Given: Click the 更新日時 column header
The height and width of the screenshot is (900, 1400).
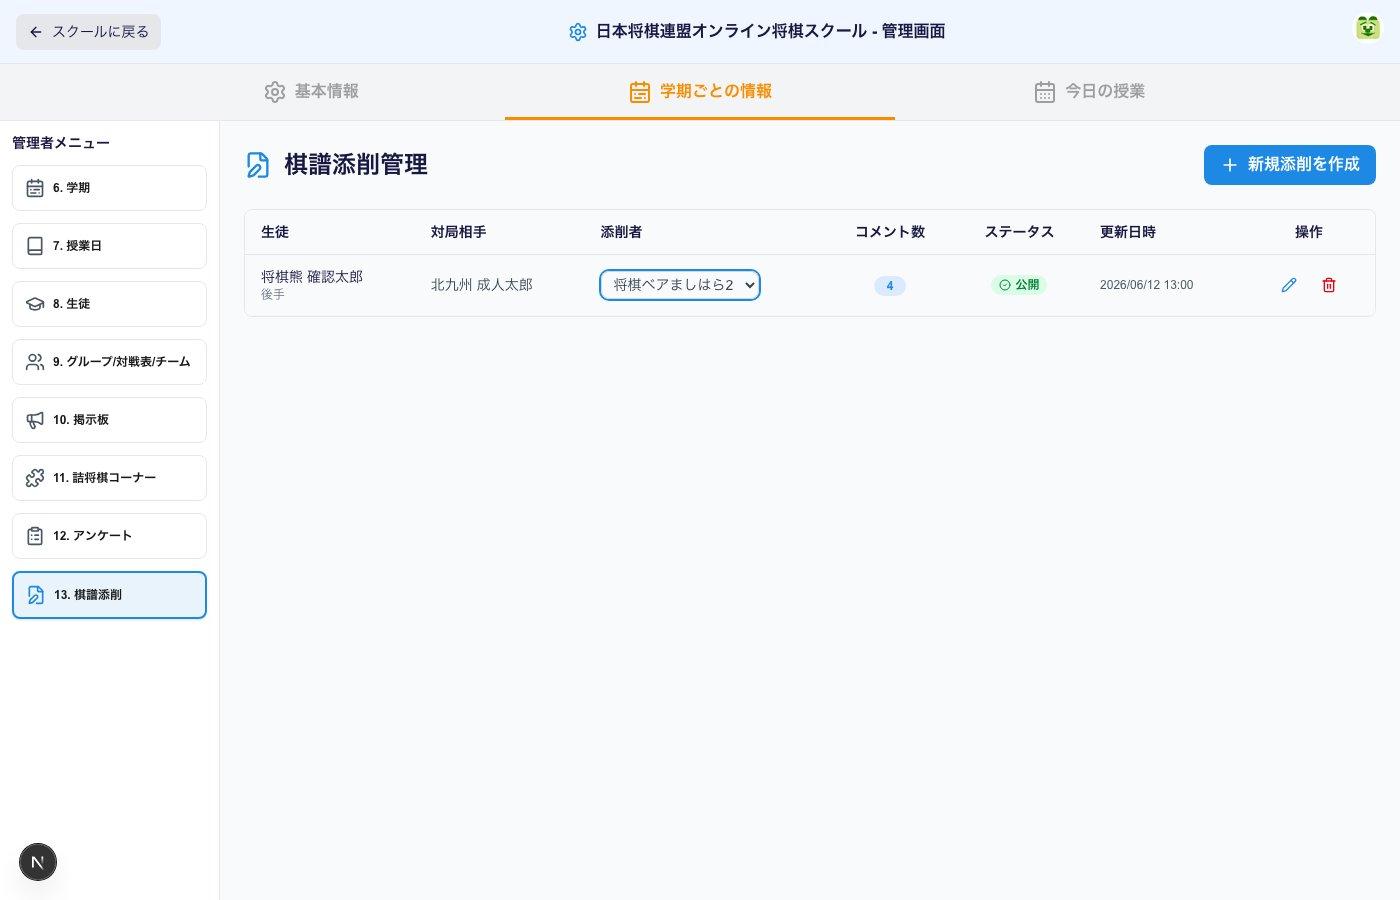Looking at the screenshot, I should point(1128,232).
